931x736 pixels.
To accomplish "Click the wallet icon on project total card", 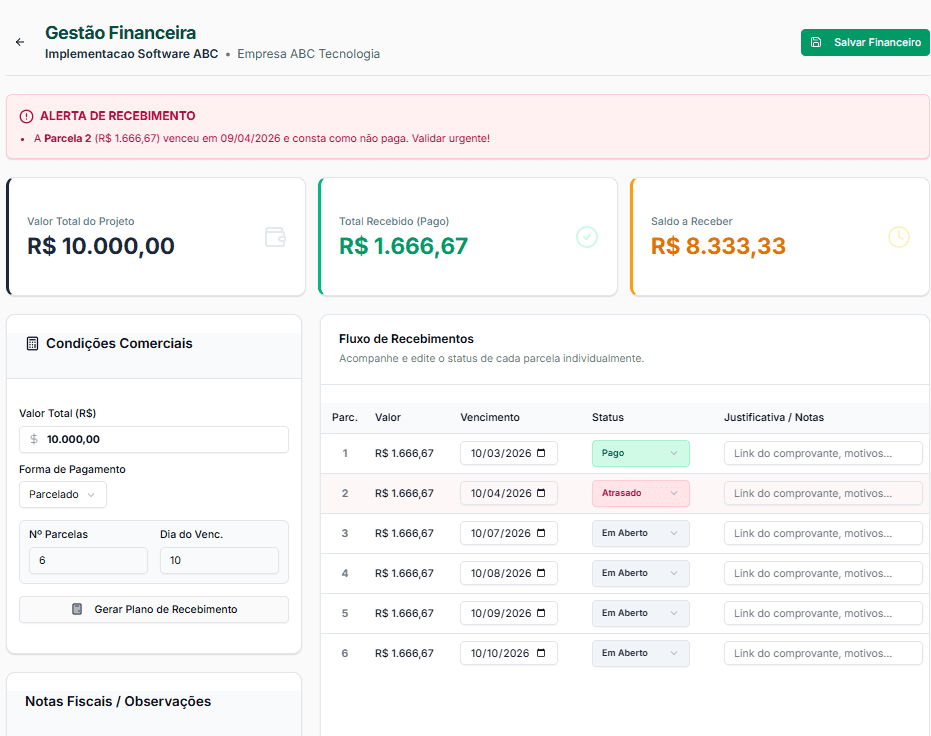I will pyautogui.click(x=275, y=237).
